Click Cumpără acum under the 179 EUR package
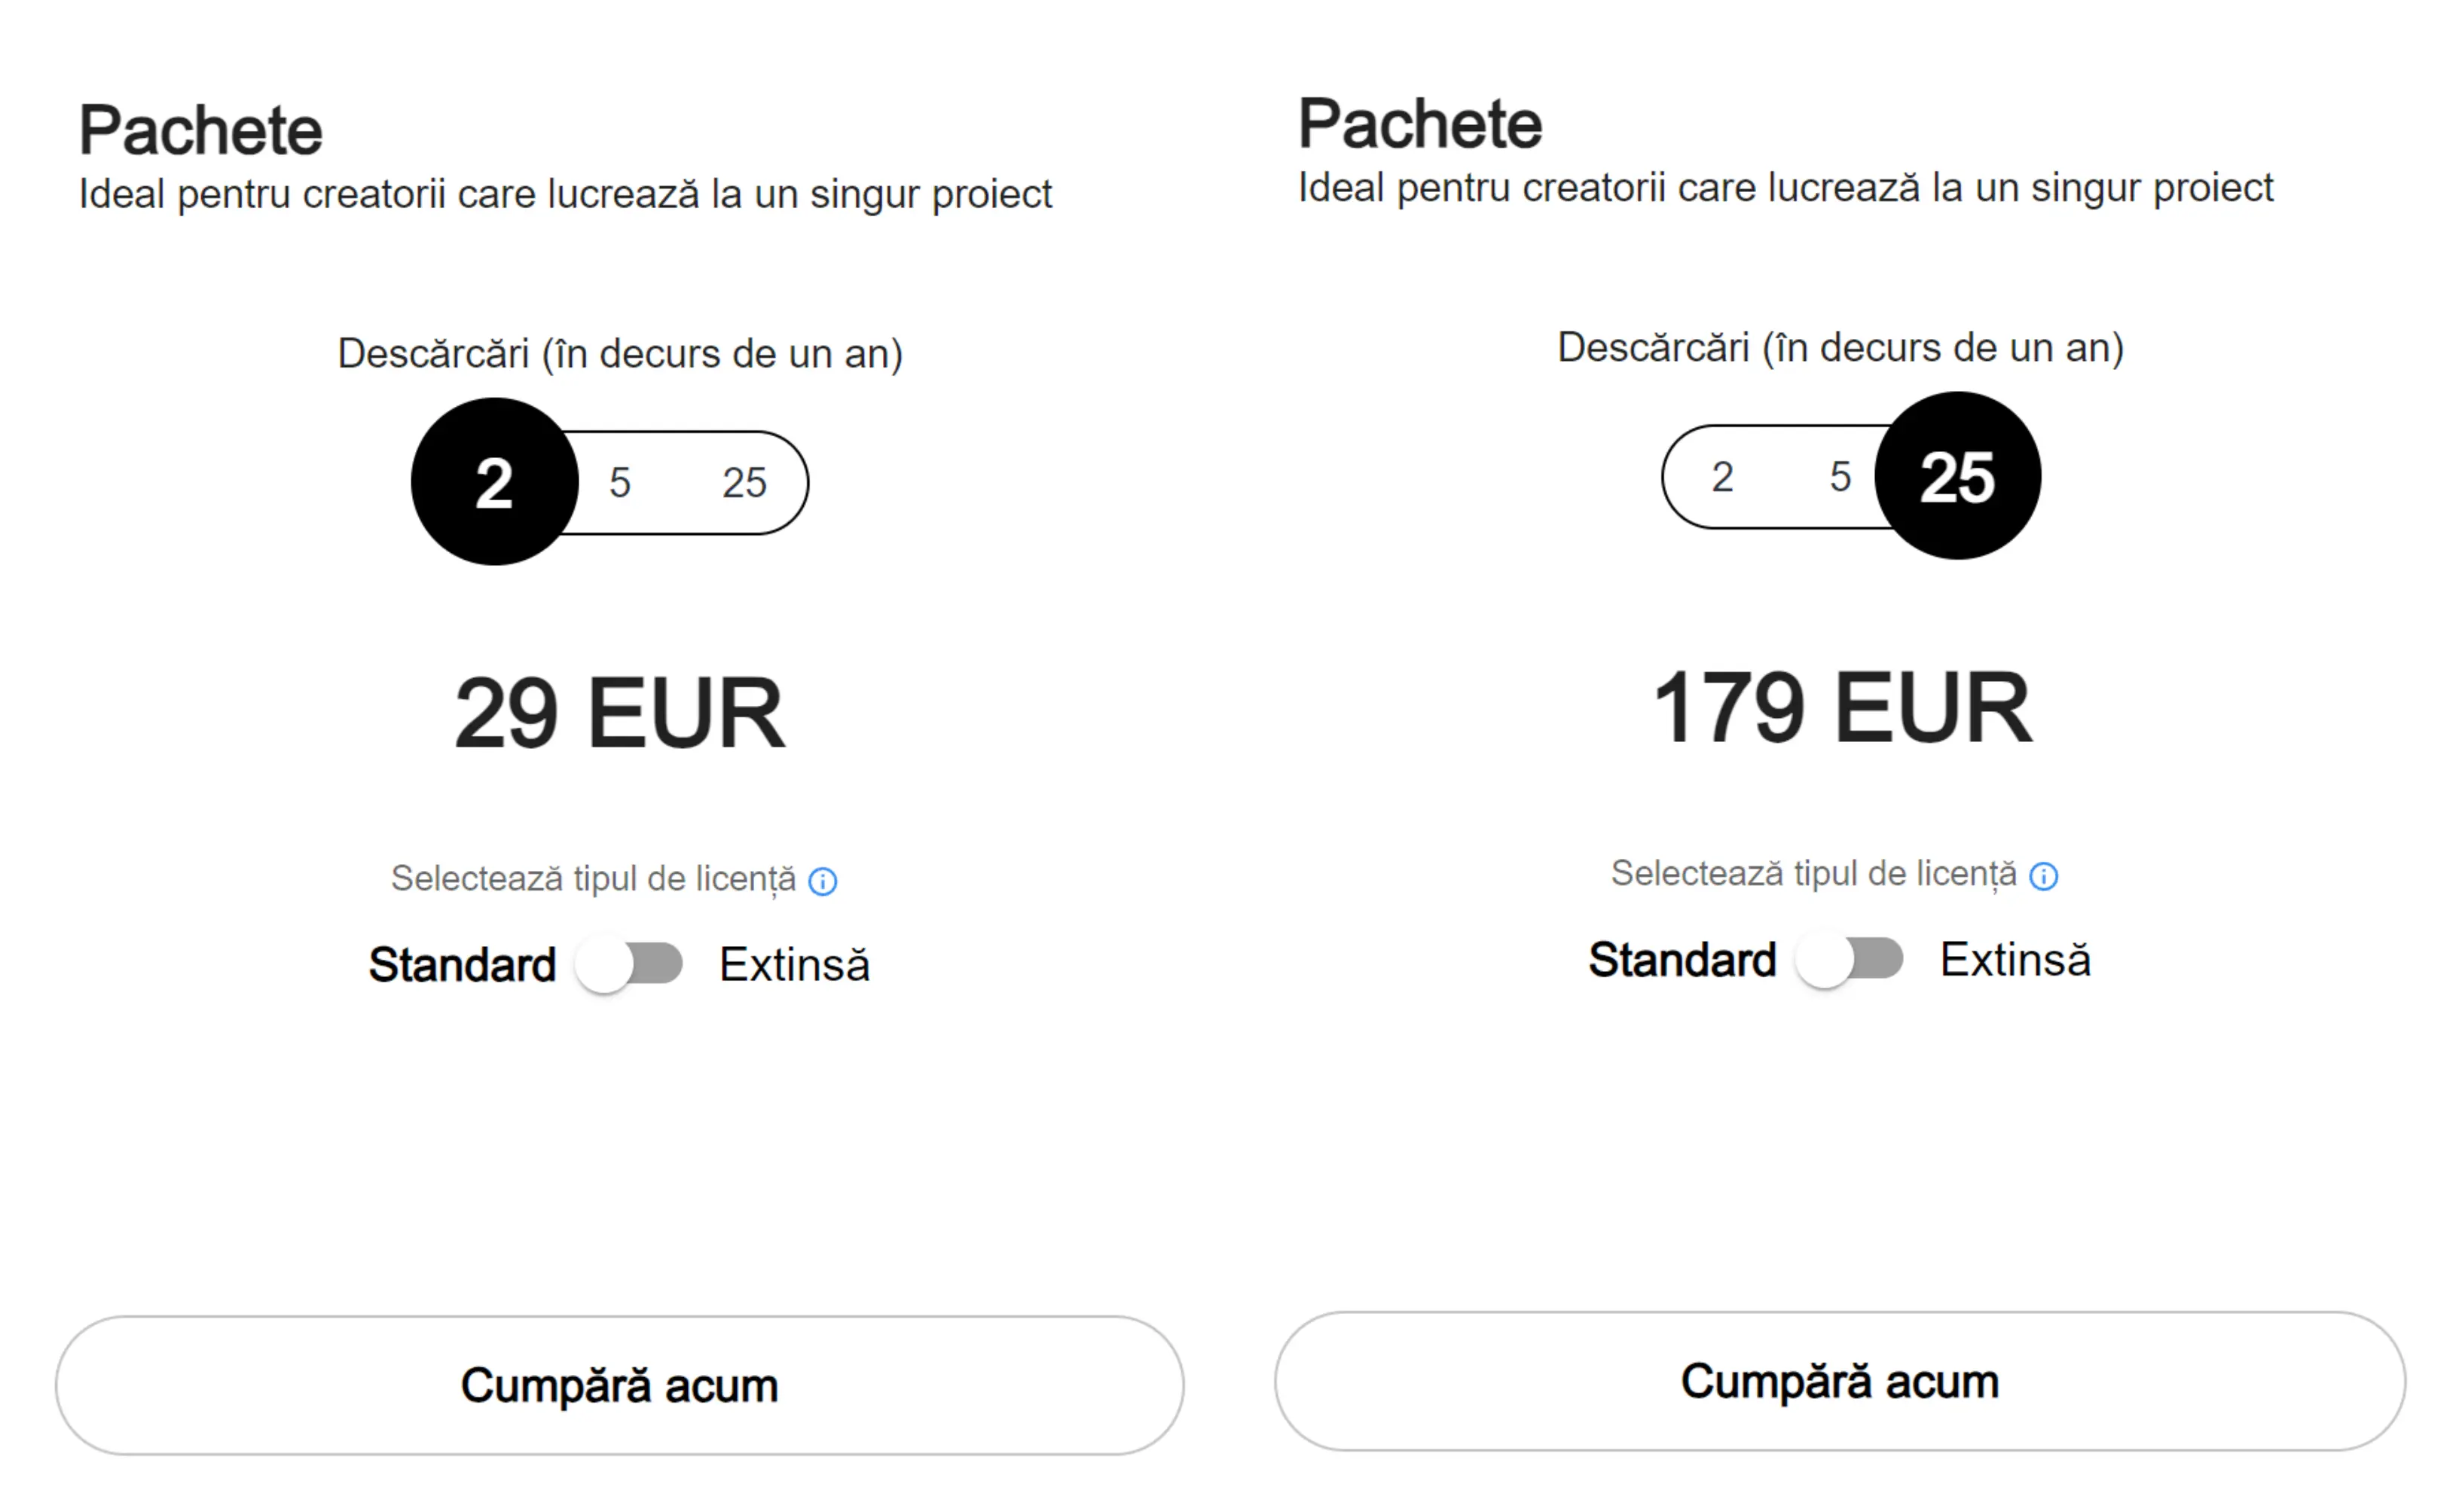Image resolution: width=2459 pixels, height=1512 pixels. 1840,1382
